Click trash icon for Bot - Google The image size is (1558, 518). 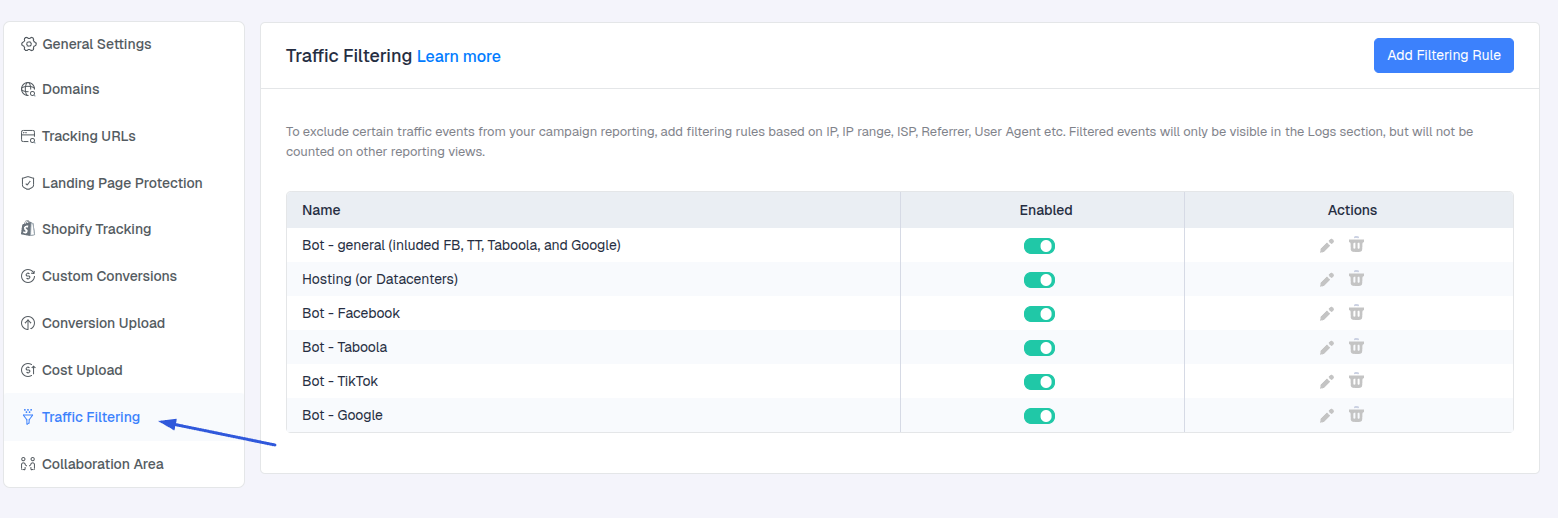pyautogui.click(x=1356, y=415)
